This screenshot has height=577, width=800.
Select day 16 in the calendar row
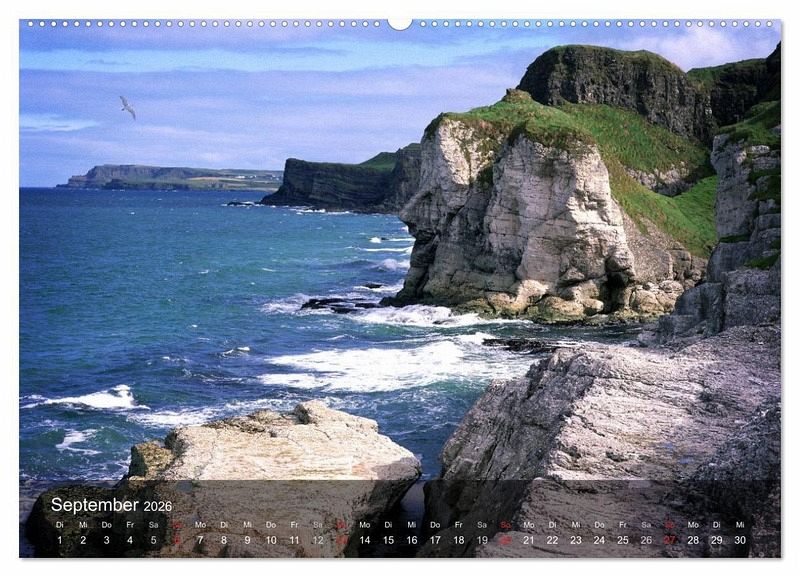click(x=412, y=540)
